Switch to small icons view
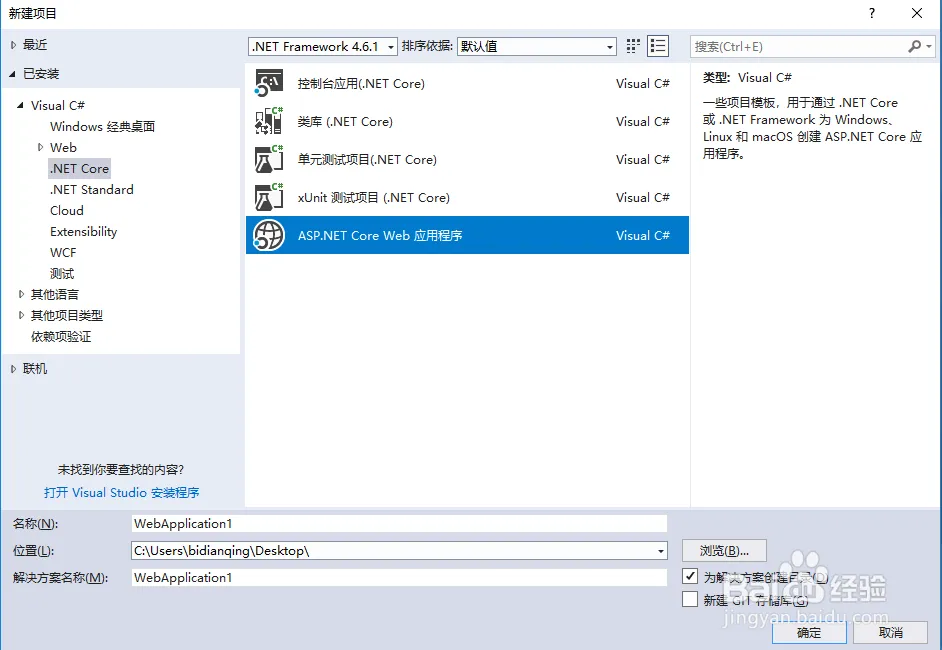Screen dimensions: 942x650 (633, 46)
